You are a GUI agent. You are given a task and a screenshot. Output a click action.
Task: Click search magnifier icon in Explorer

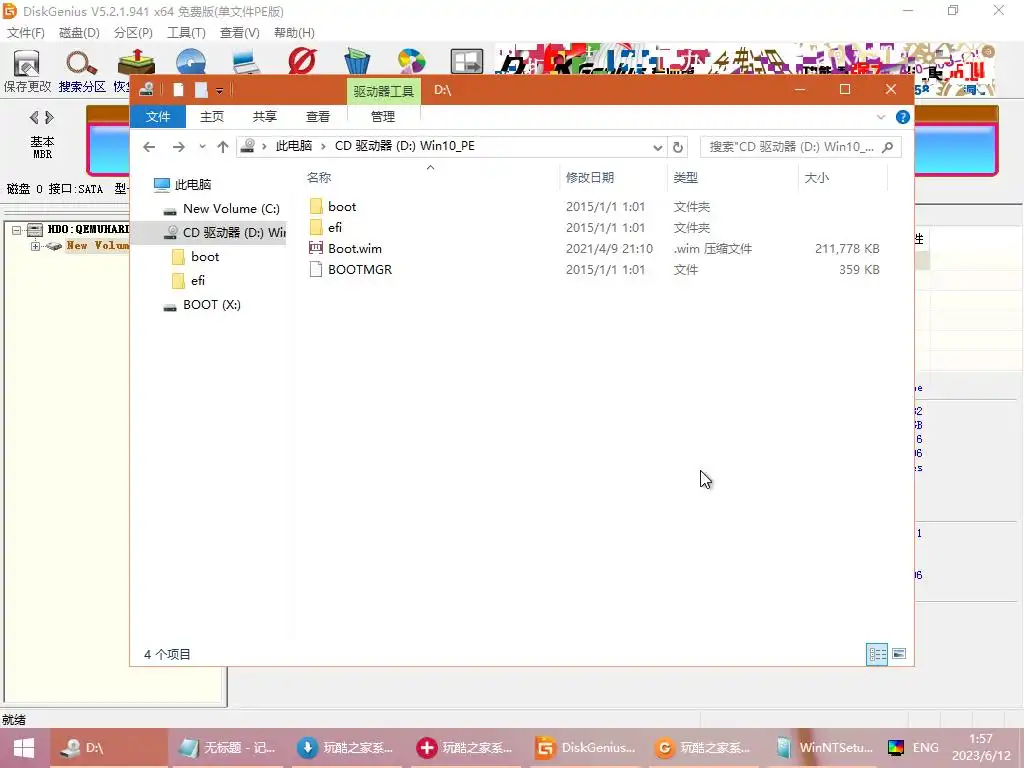(x=887, y=147)
